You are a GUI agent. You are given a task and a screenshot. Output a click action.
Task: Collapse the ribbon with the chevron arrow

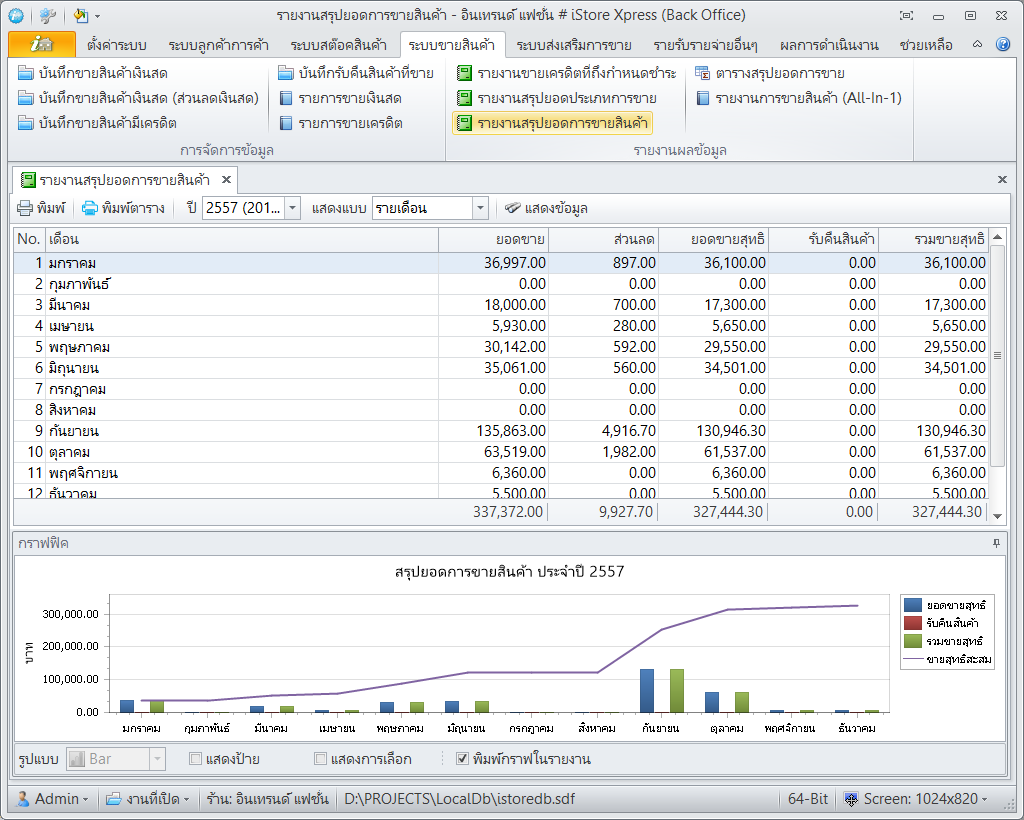(x=977, y=44)
